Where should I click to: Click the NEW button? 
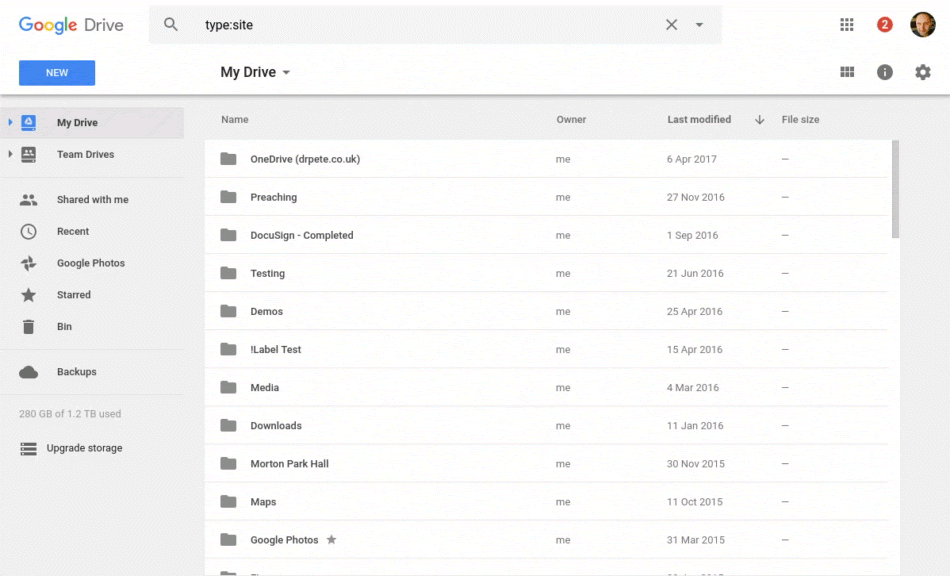click(57, 73)
